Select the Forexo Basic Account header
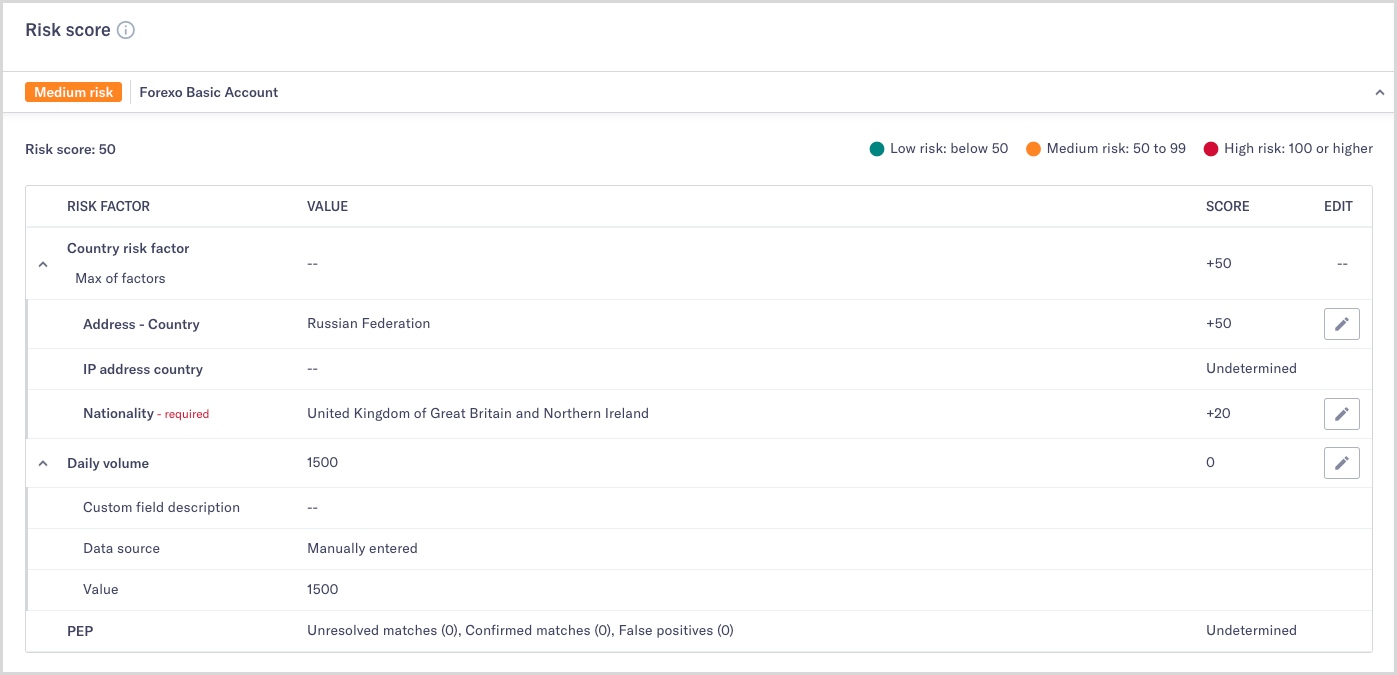 point(208,91)
